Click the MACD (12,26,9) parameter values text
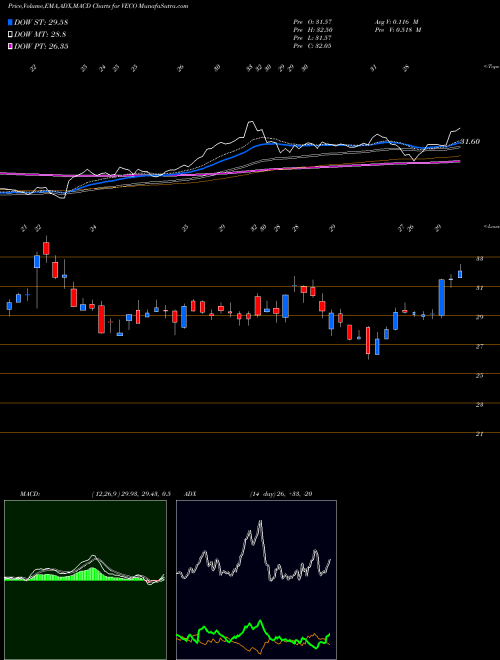The width and height of the screenshot is (500, 660). 130,494
